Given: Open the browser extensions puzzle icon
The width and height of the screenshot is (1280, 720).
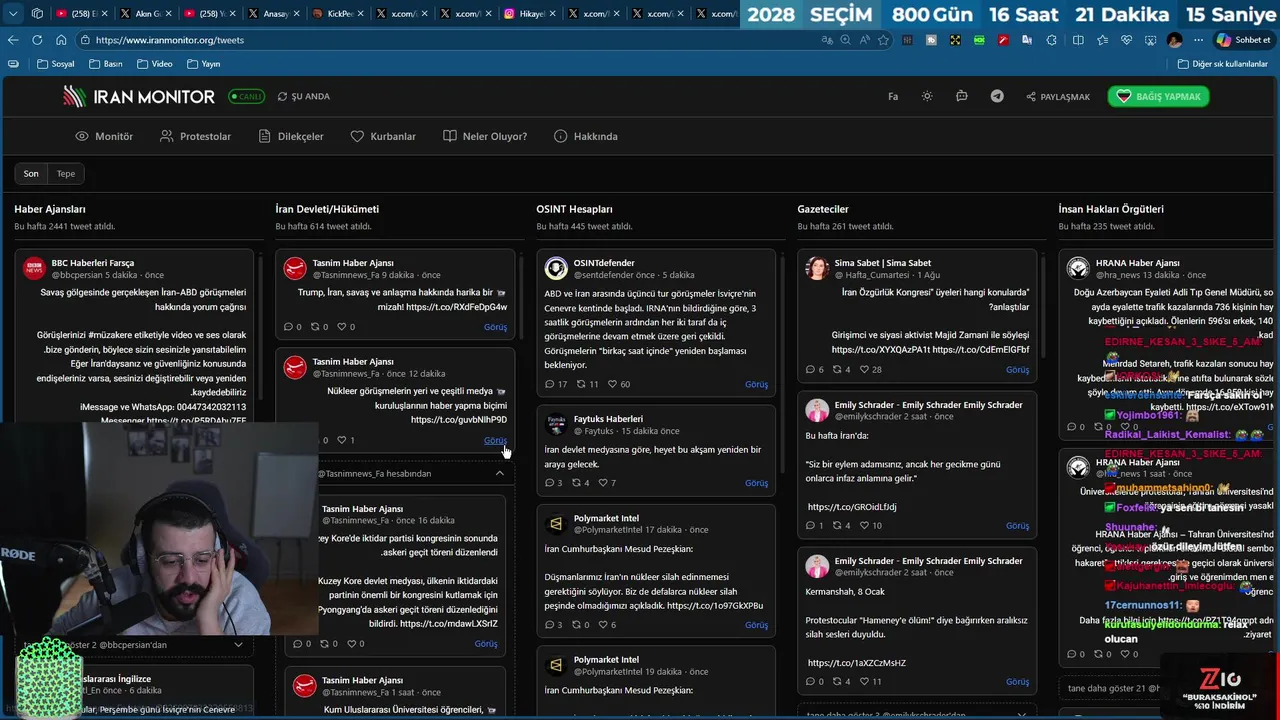Looking at the screenshot, I should (1051, 40).
